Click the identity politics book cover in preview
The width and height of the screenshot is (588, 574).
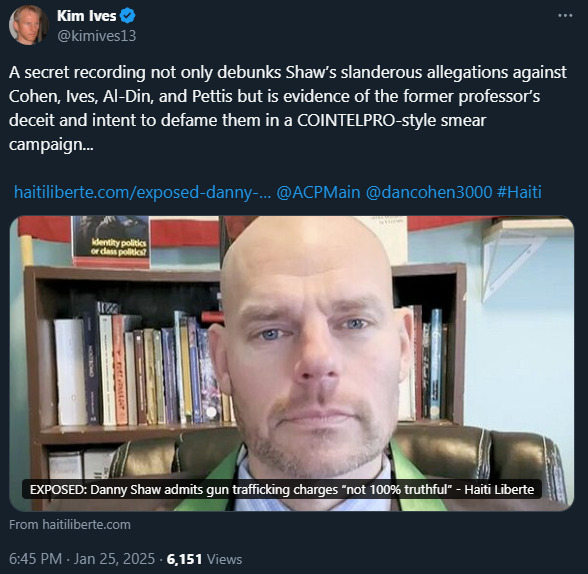[111, 241]
